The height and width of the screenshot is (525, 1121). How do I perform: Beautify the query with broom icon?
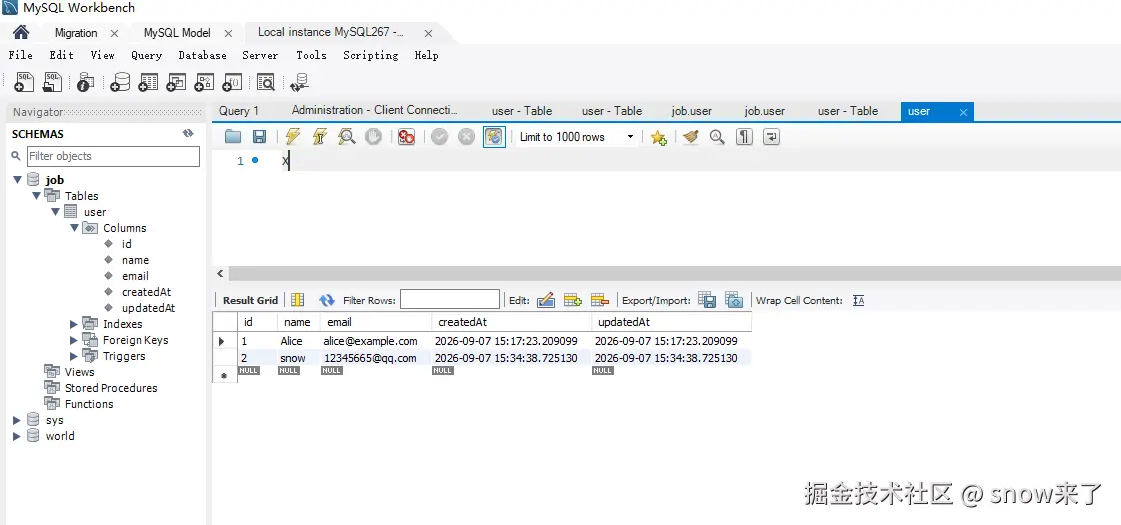(690, 137)
